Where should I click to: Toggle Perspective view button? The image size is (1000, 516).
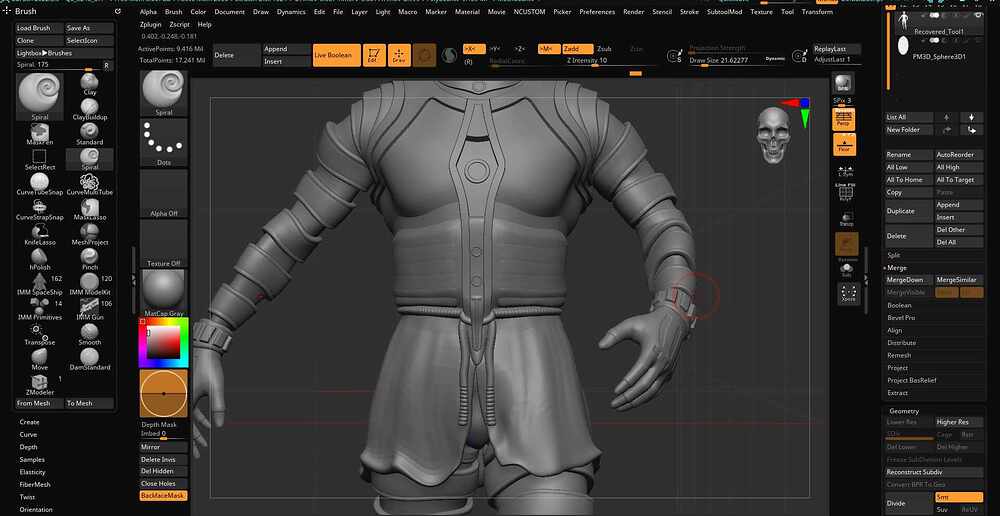coord(844,119)
